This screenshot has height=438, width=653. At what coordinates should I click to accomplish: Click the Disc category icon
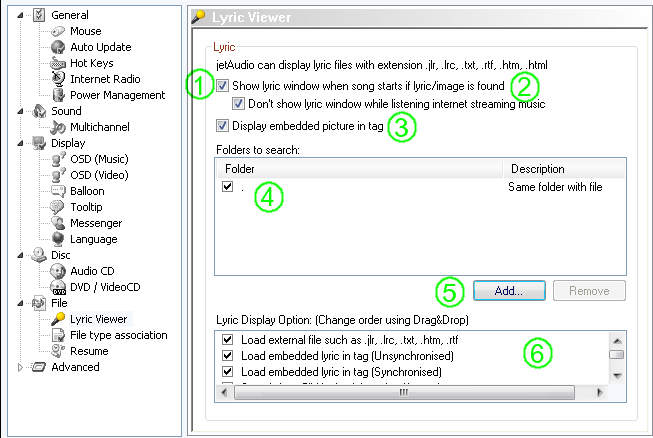pos(39,255)
